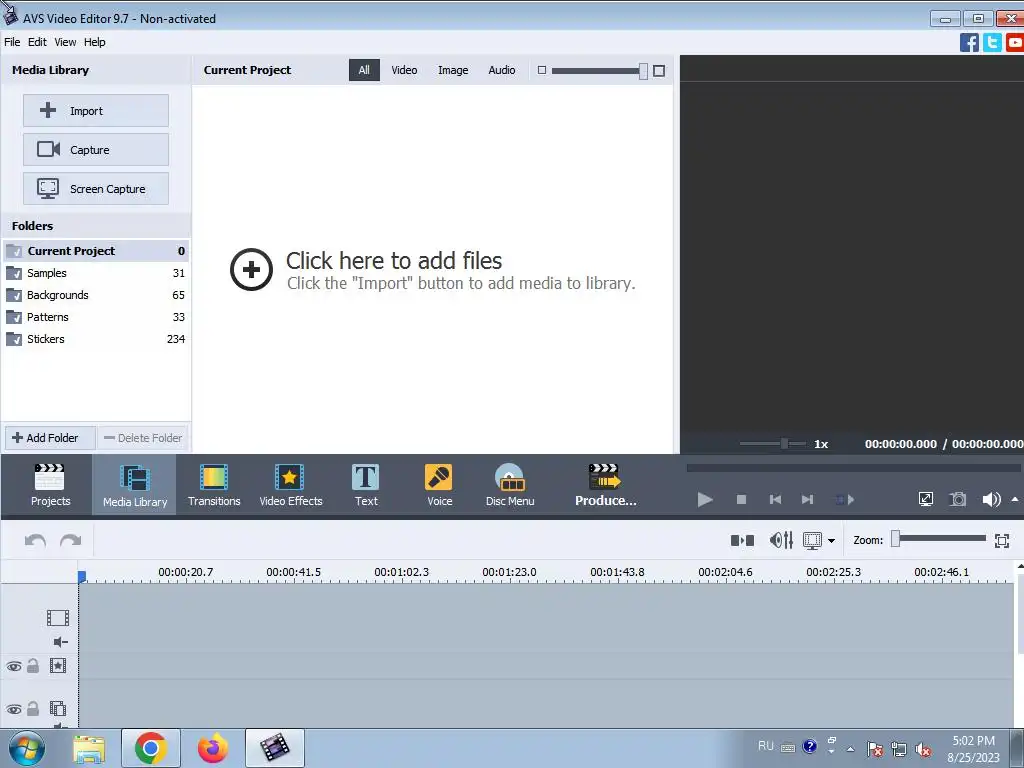The width and height of the screenshot is (1024, 768).
Task: Open the Voice recording section
Action: pos(439,485)
